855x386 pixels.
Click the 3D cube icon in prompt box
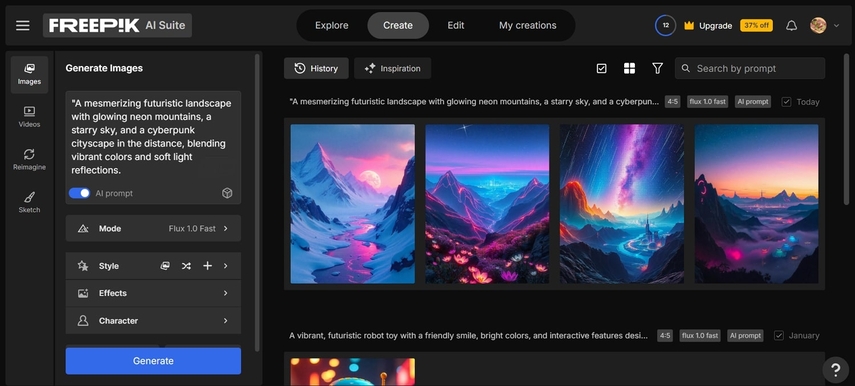[x=227, y=193]
